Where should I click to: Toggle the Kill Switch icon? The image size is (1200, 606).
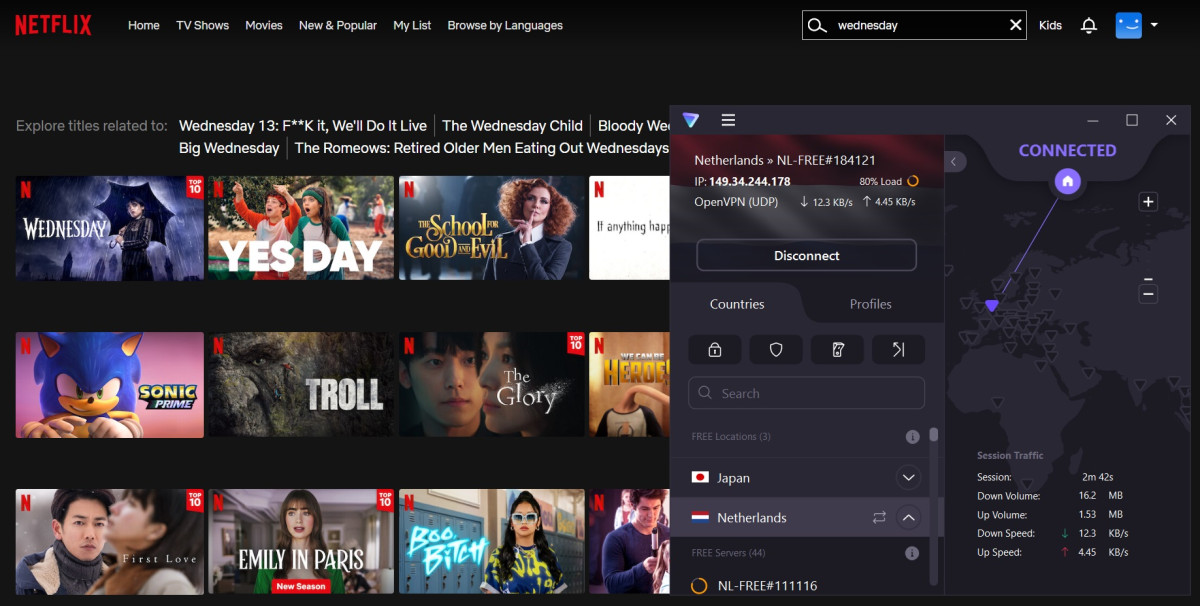click(837, 349)
